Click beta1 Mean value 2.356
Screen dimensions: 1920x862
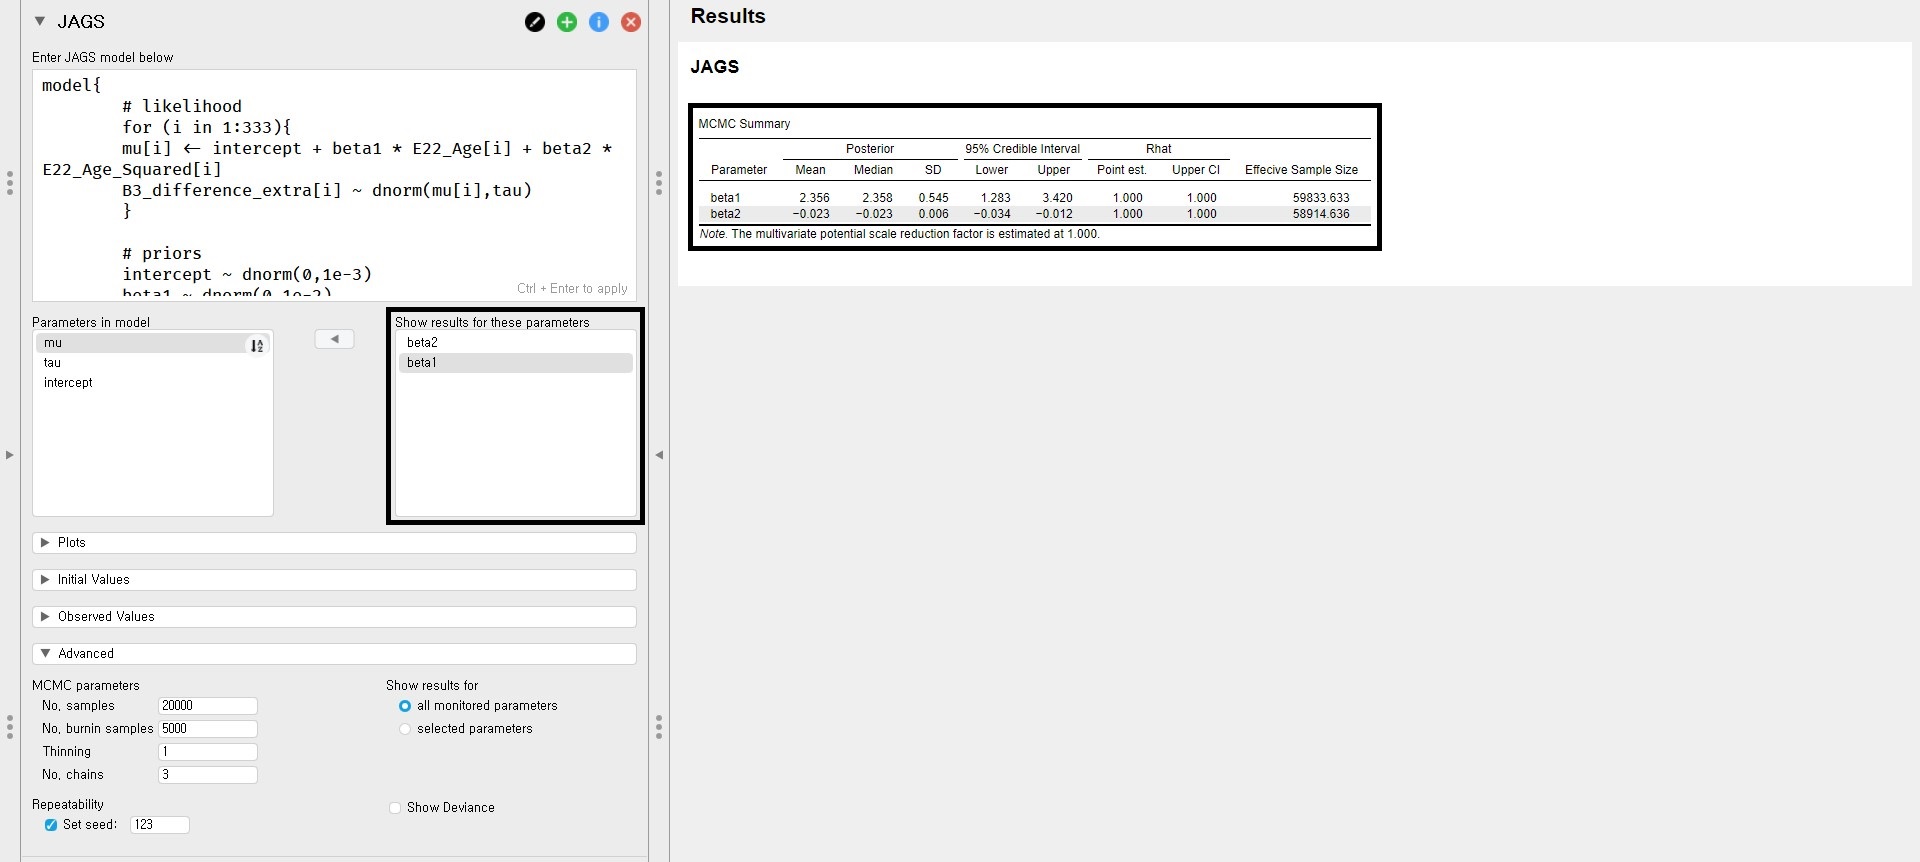point(814,198)
